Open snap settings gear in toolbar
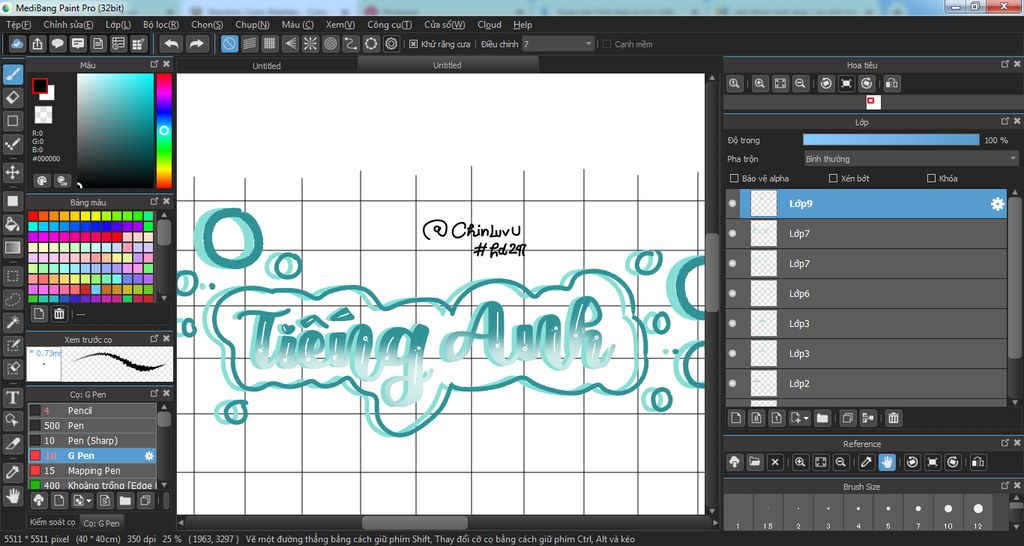 pyautogui.click(x=391, y=44)
